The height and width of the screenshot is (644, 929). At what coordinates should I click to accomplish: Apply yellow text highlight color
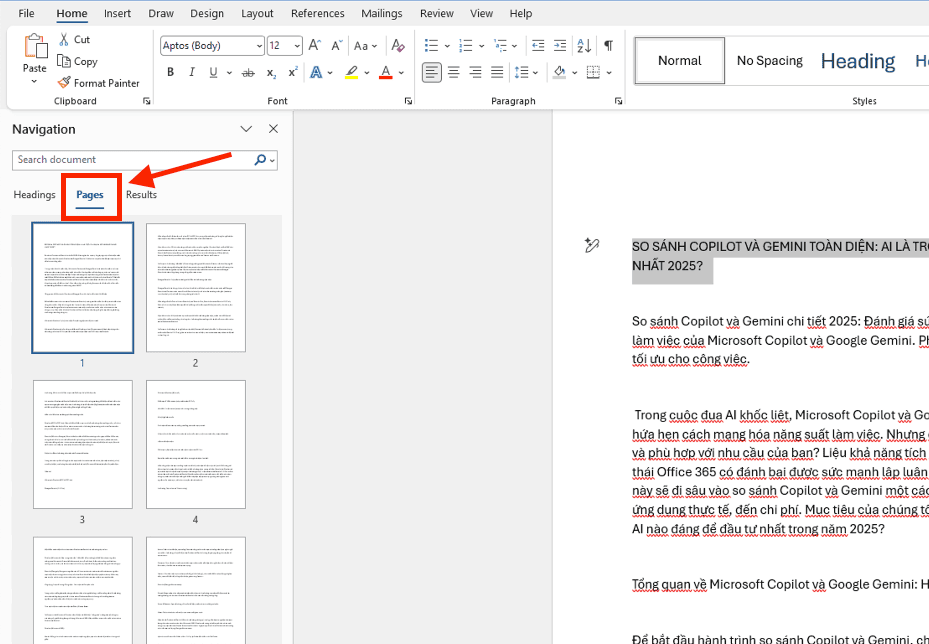(351, 73)
